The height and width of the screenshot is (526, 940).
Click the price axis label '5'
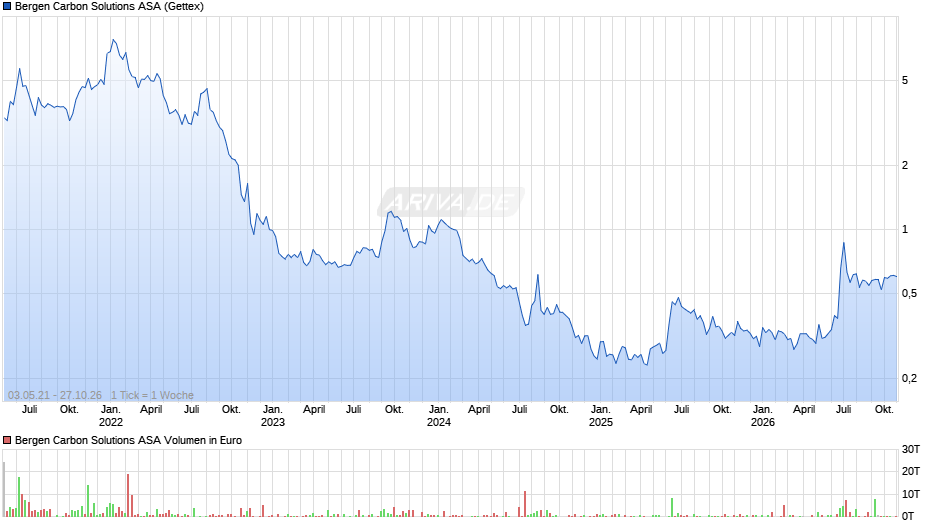905,80
